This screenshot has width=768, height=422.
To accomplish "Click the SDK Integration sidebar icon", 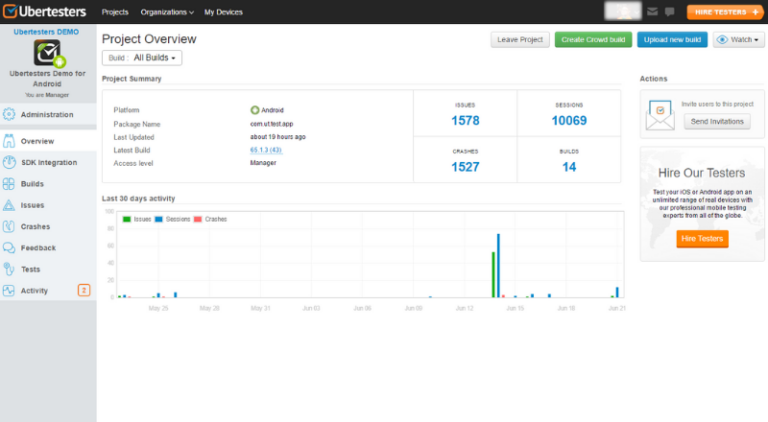I will (10, 162).
